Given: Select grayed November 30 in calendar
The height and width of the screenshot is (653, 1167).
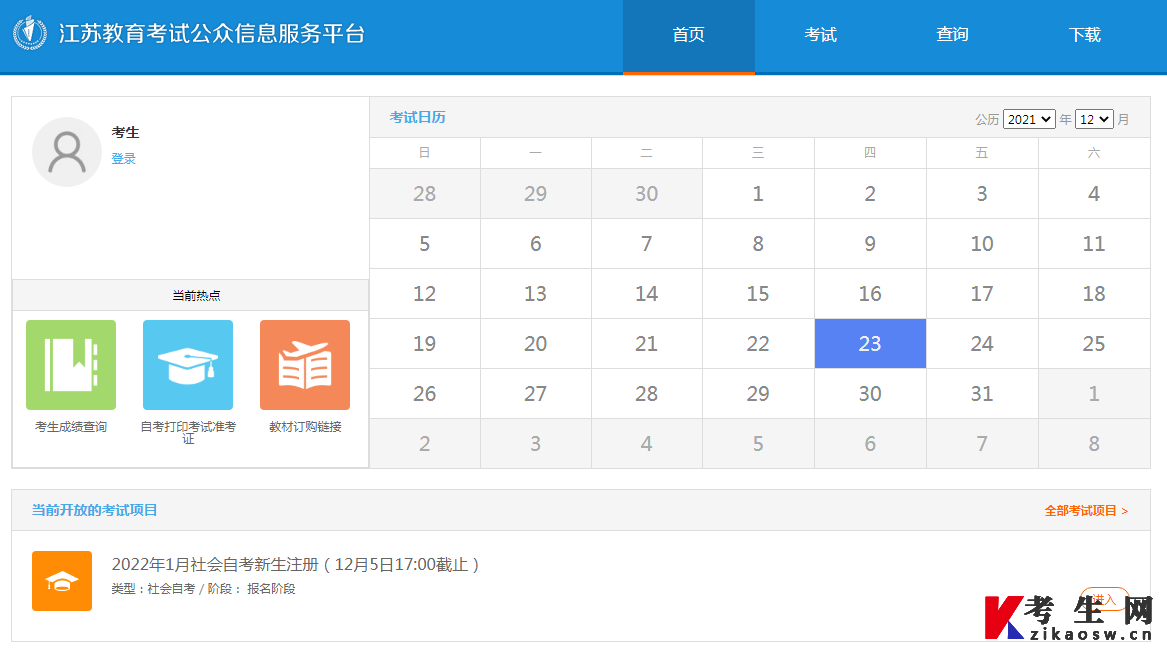Looking at the screenshot, I should point(646,194).
